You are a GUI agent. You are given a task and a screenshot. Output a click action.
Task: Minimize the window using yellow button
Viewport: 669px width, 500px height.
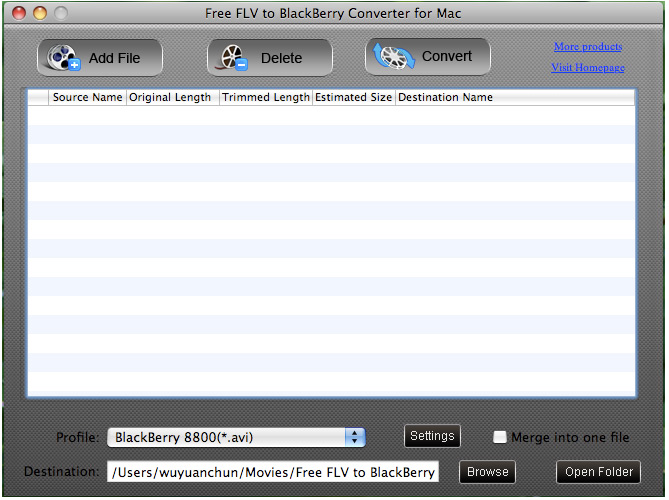pos(40,14)
